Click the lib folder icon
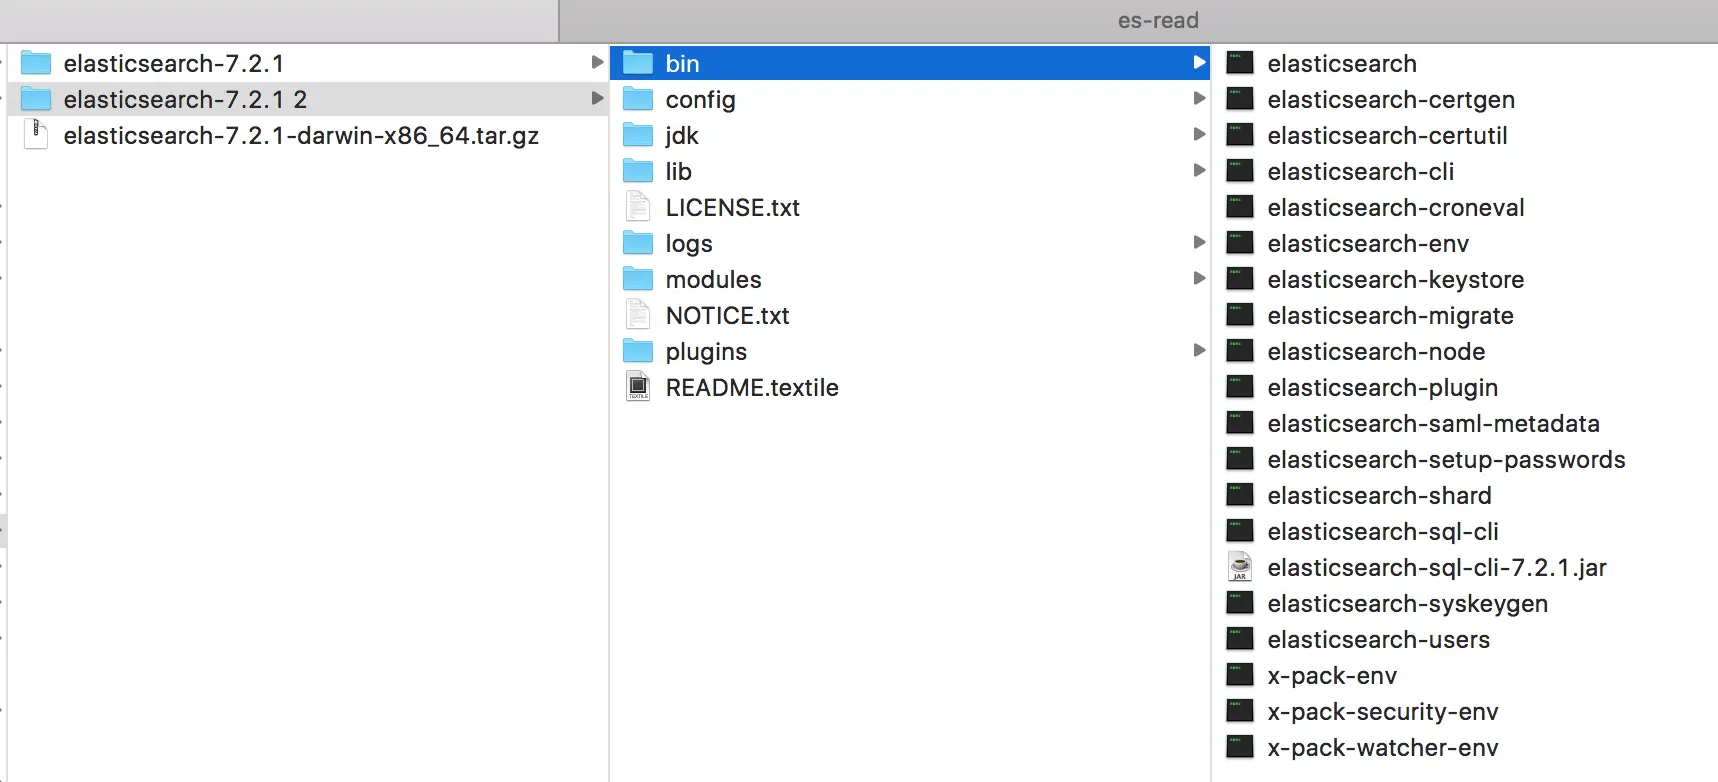The height and width of the screenshot is (782, 1718). click(x=638, y=171)
